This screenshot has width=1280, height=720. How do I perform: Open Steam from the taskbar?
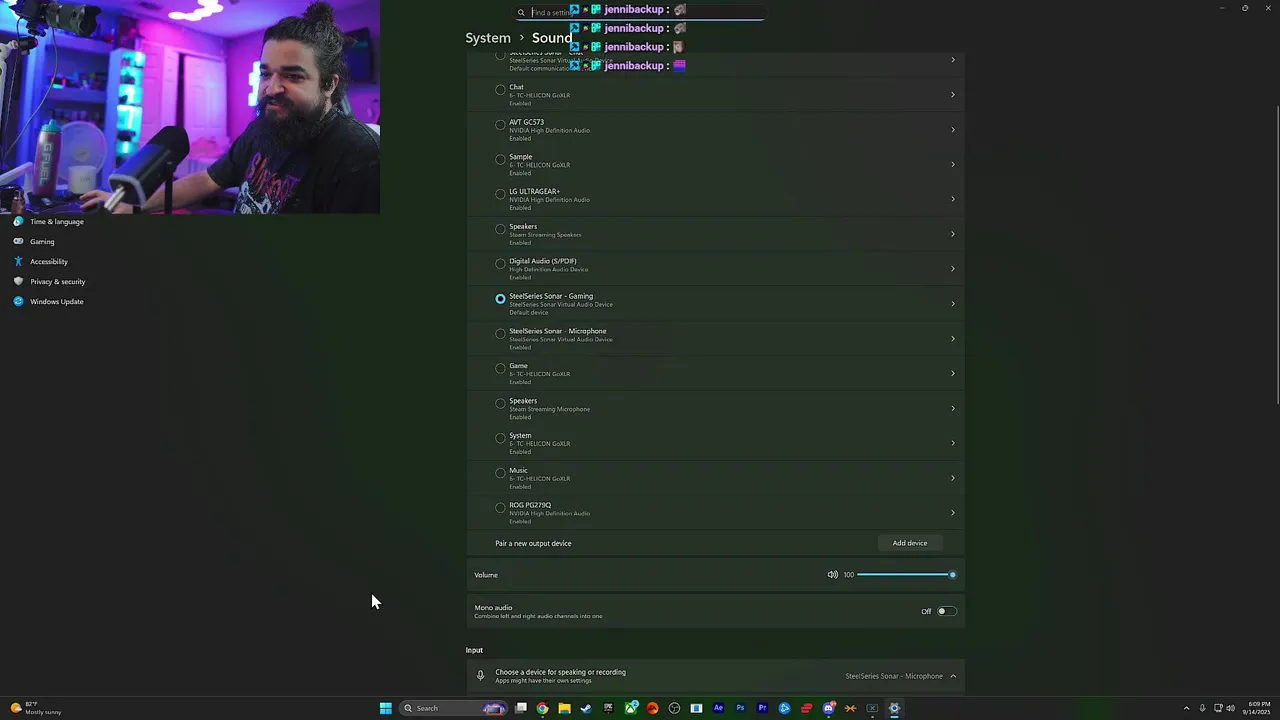[x=586, y=708]
